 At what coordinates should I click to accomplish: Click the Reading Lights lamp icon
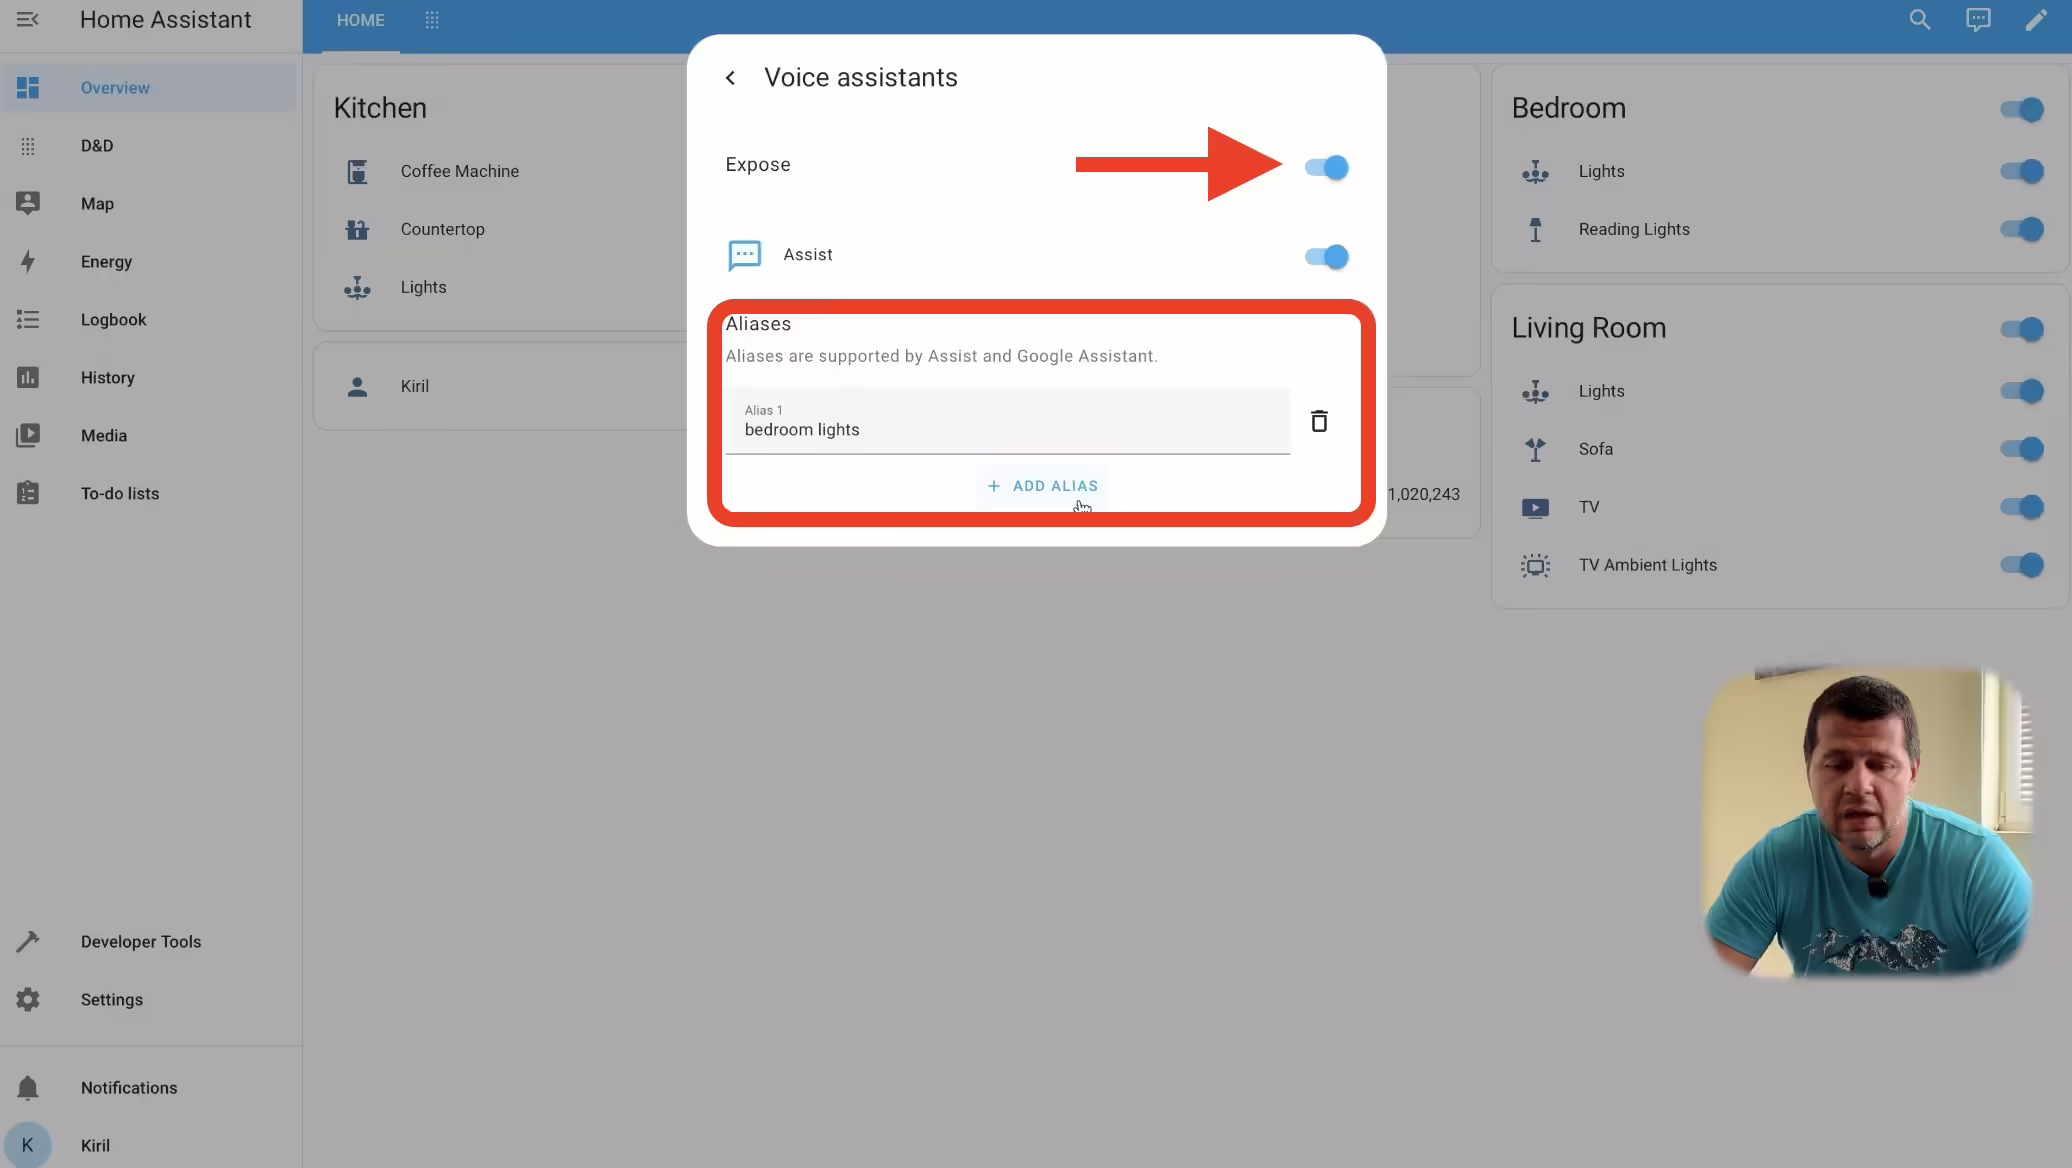click(1535, 230)
